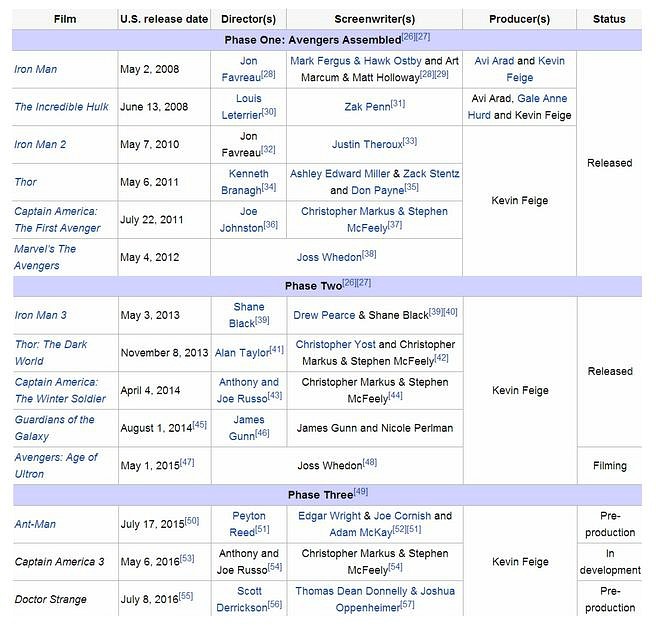656x625 pixels.
Task: Open the Iron Man 3 film link
Action: coord(41,315)
